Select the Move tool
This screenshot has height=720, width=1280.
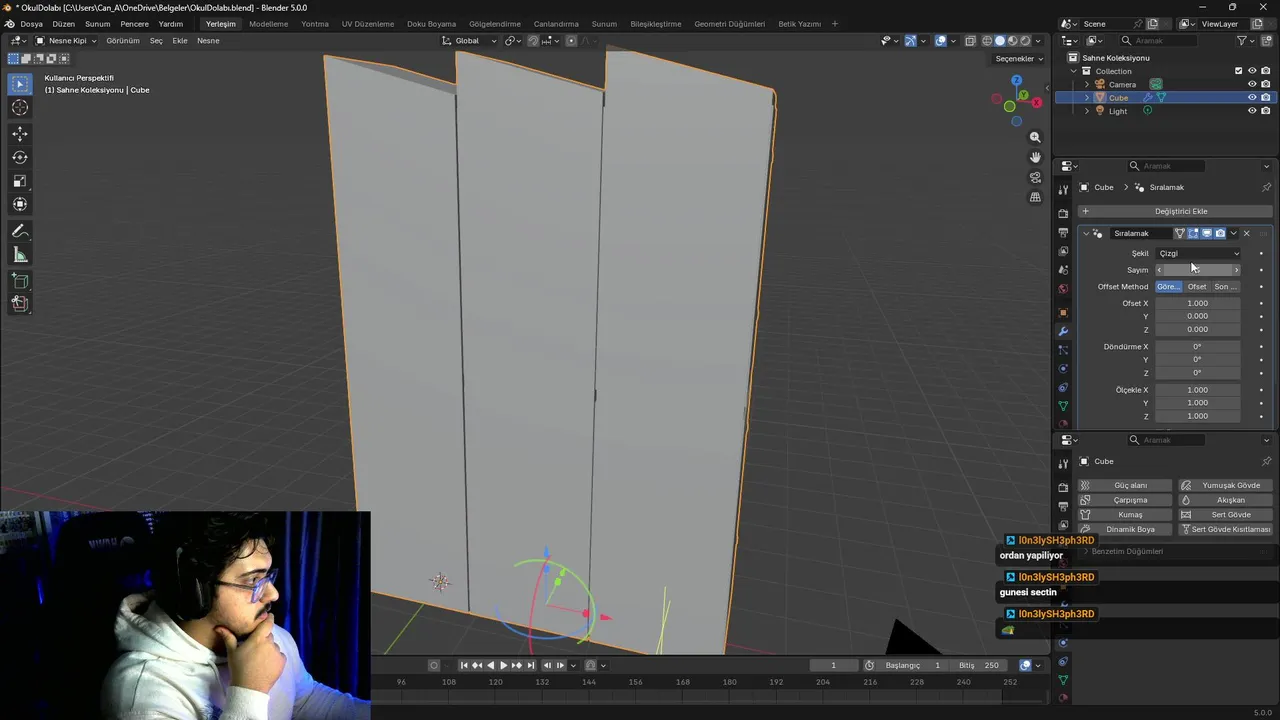(20, 133)
